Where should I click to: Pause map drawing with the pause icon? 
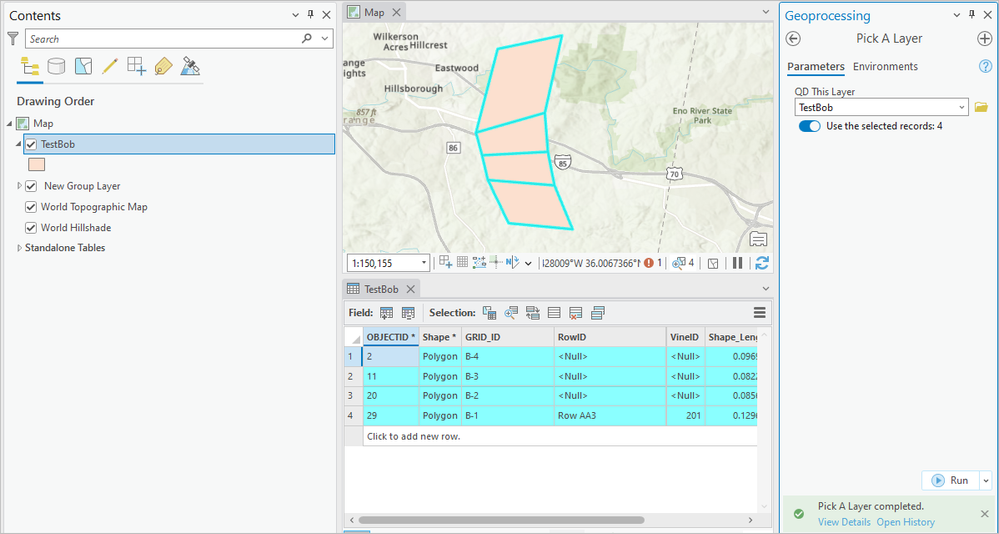point(738,263)
